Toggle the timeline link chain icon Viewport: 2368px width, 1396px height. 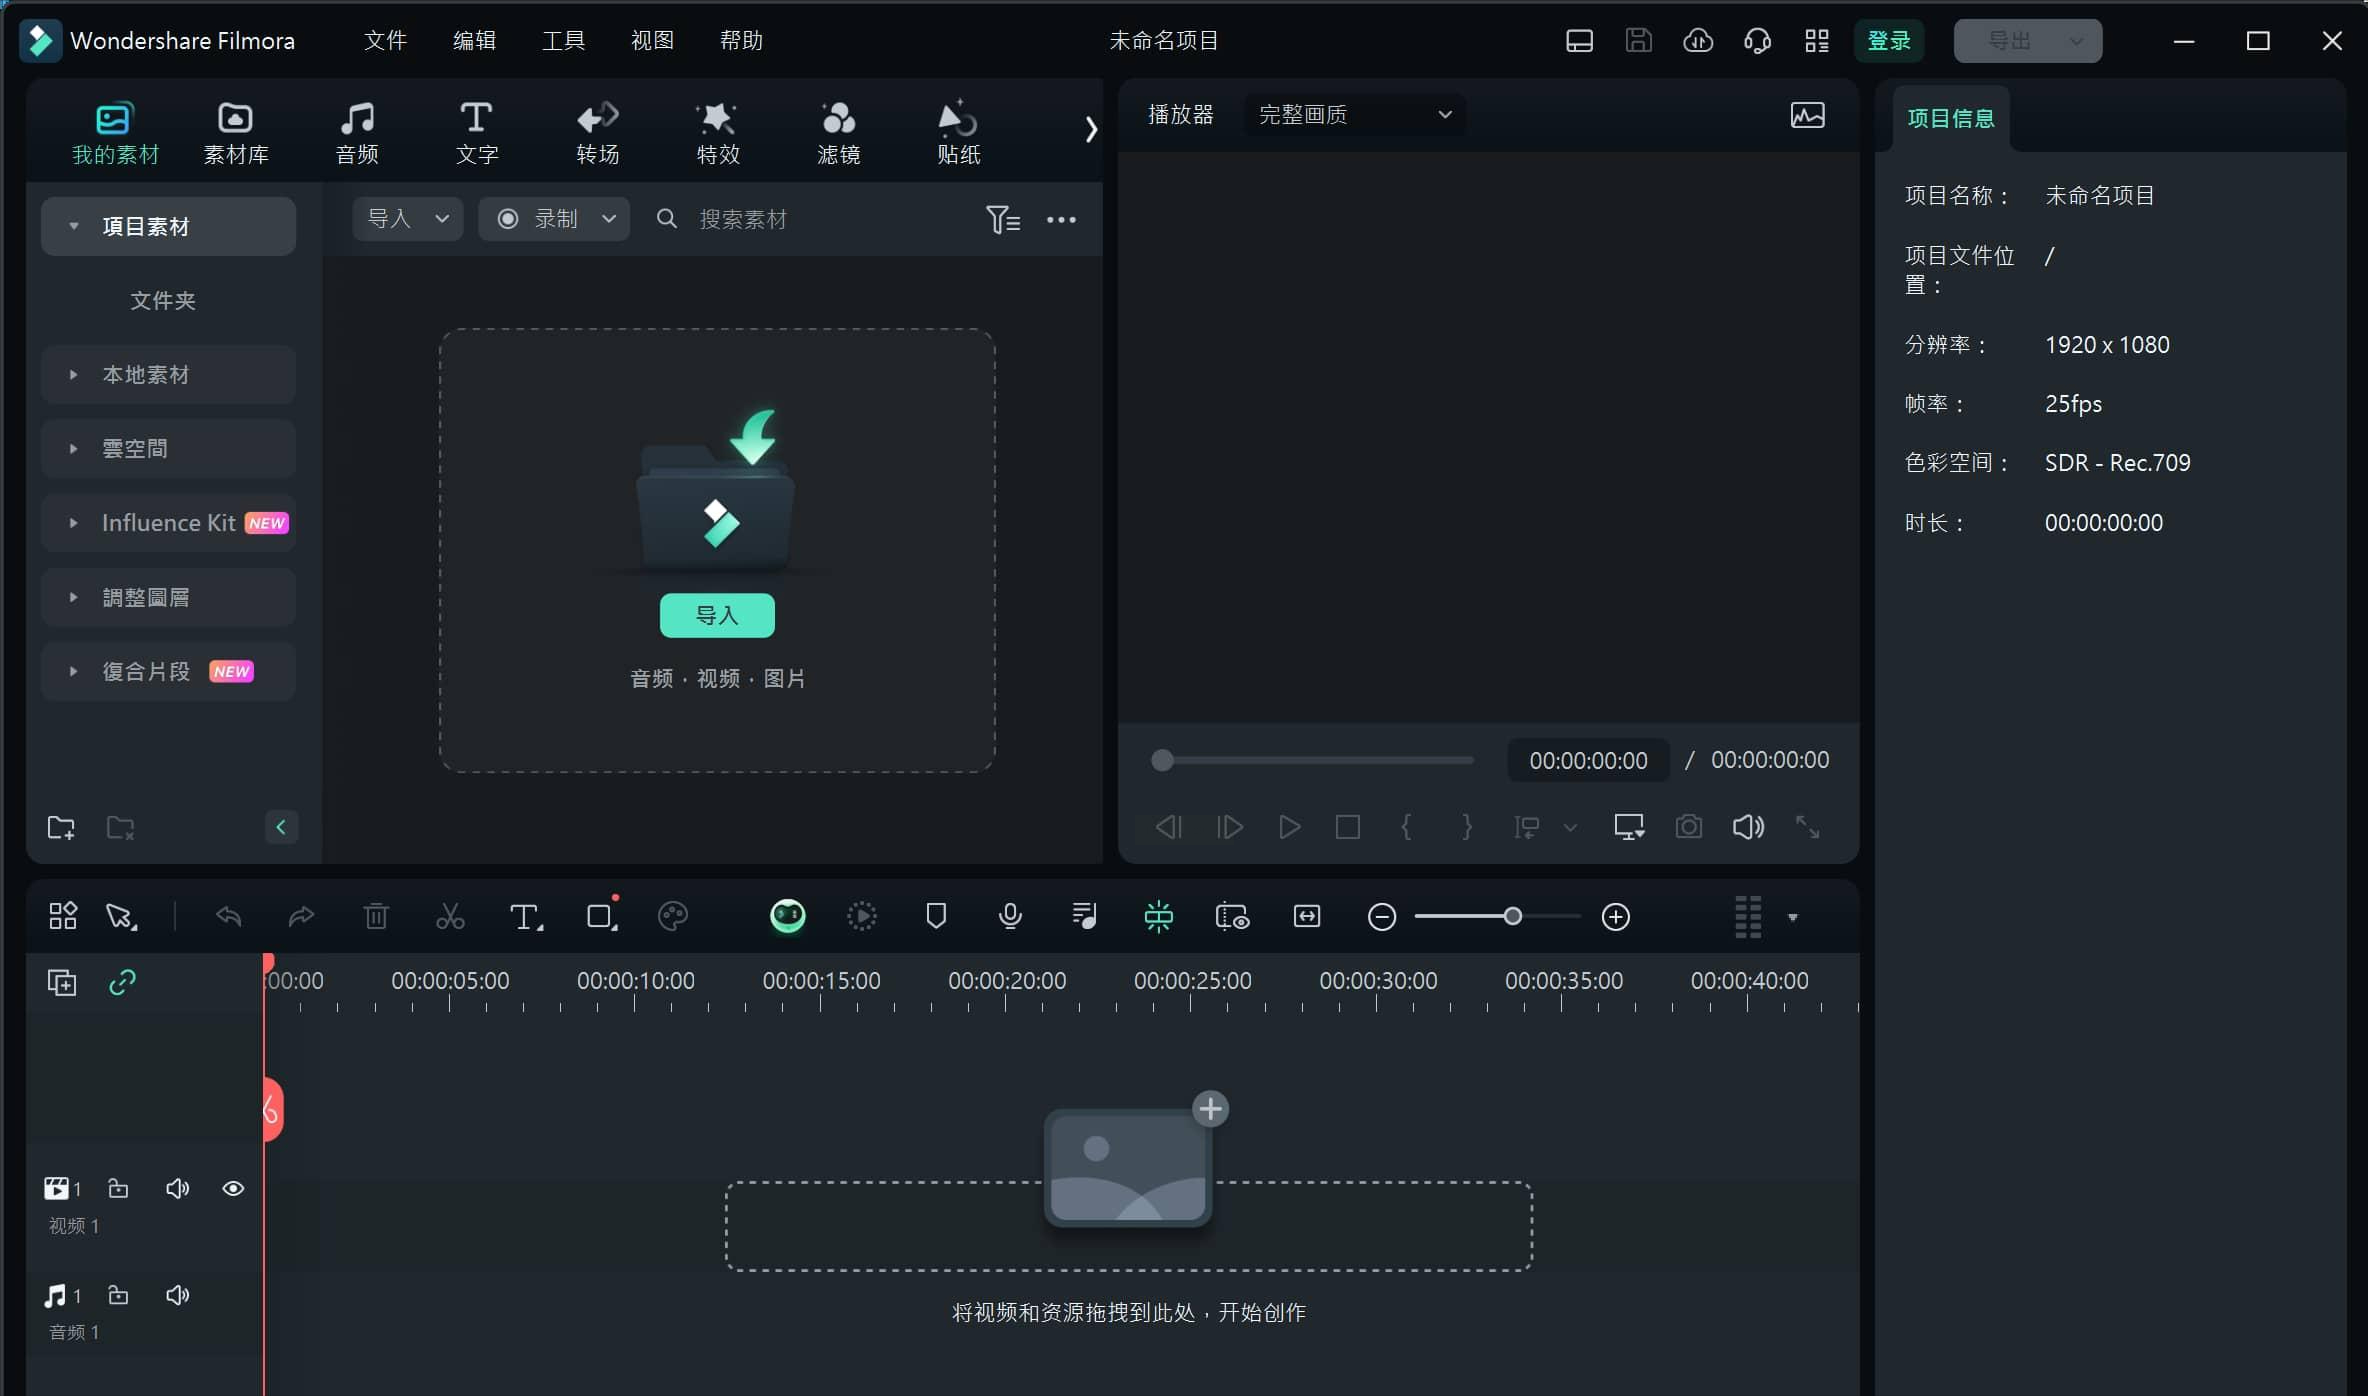(x=122, y=982)
